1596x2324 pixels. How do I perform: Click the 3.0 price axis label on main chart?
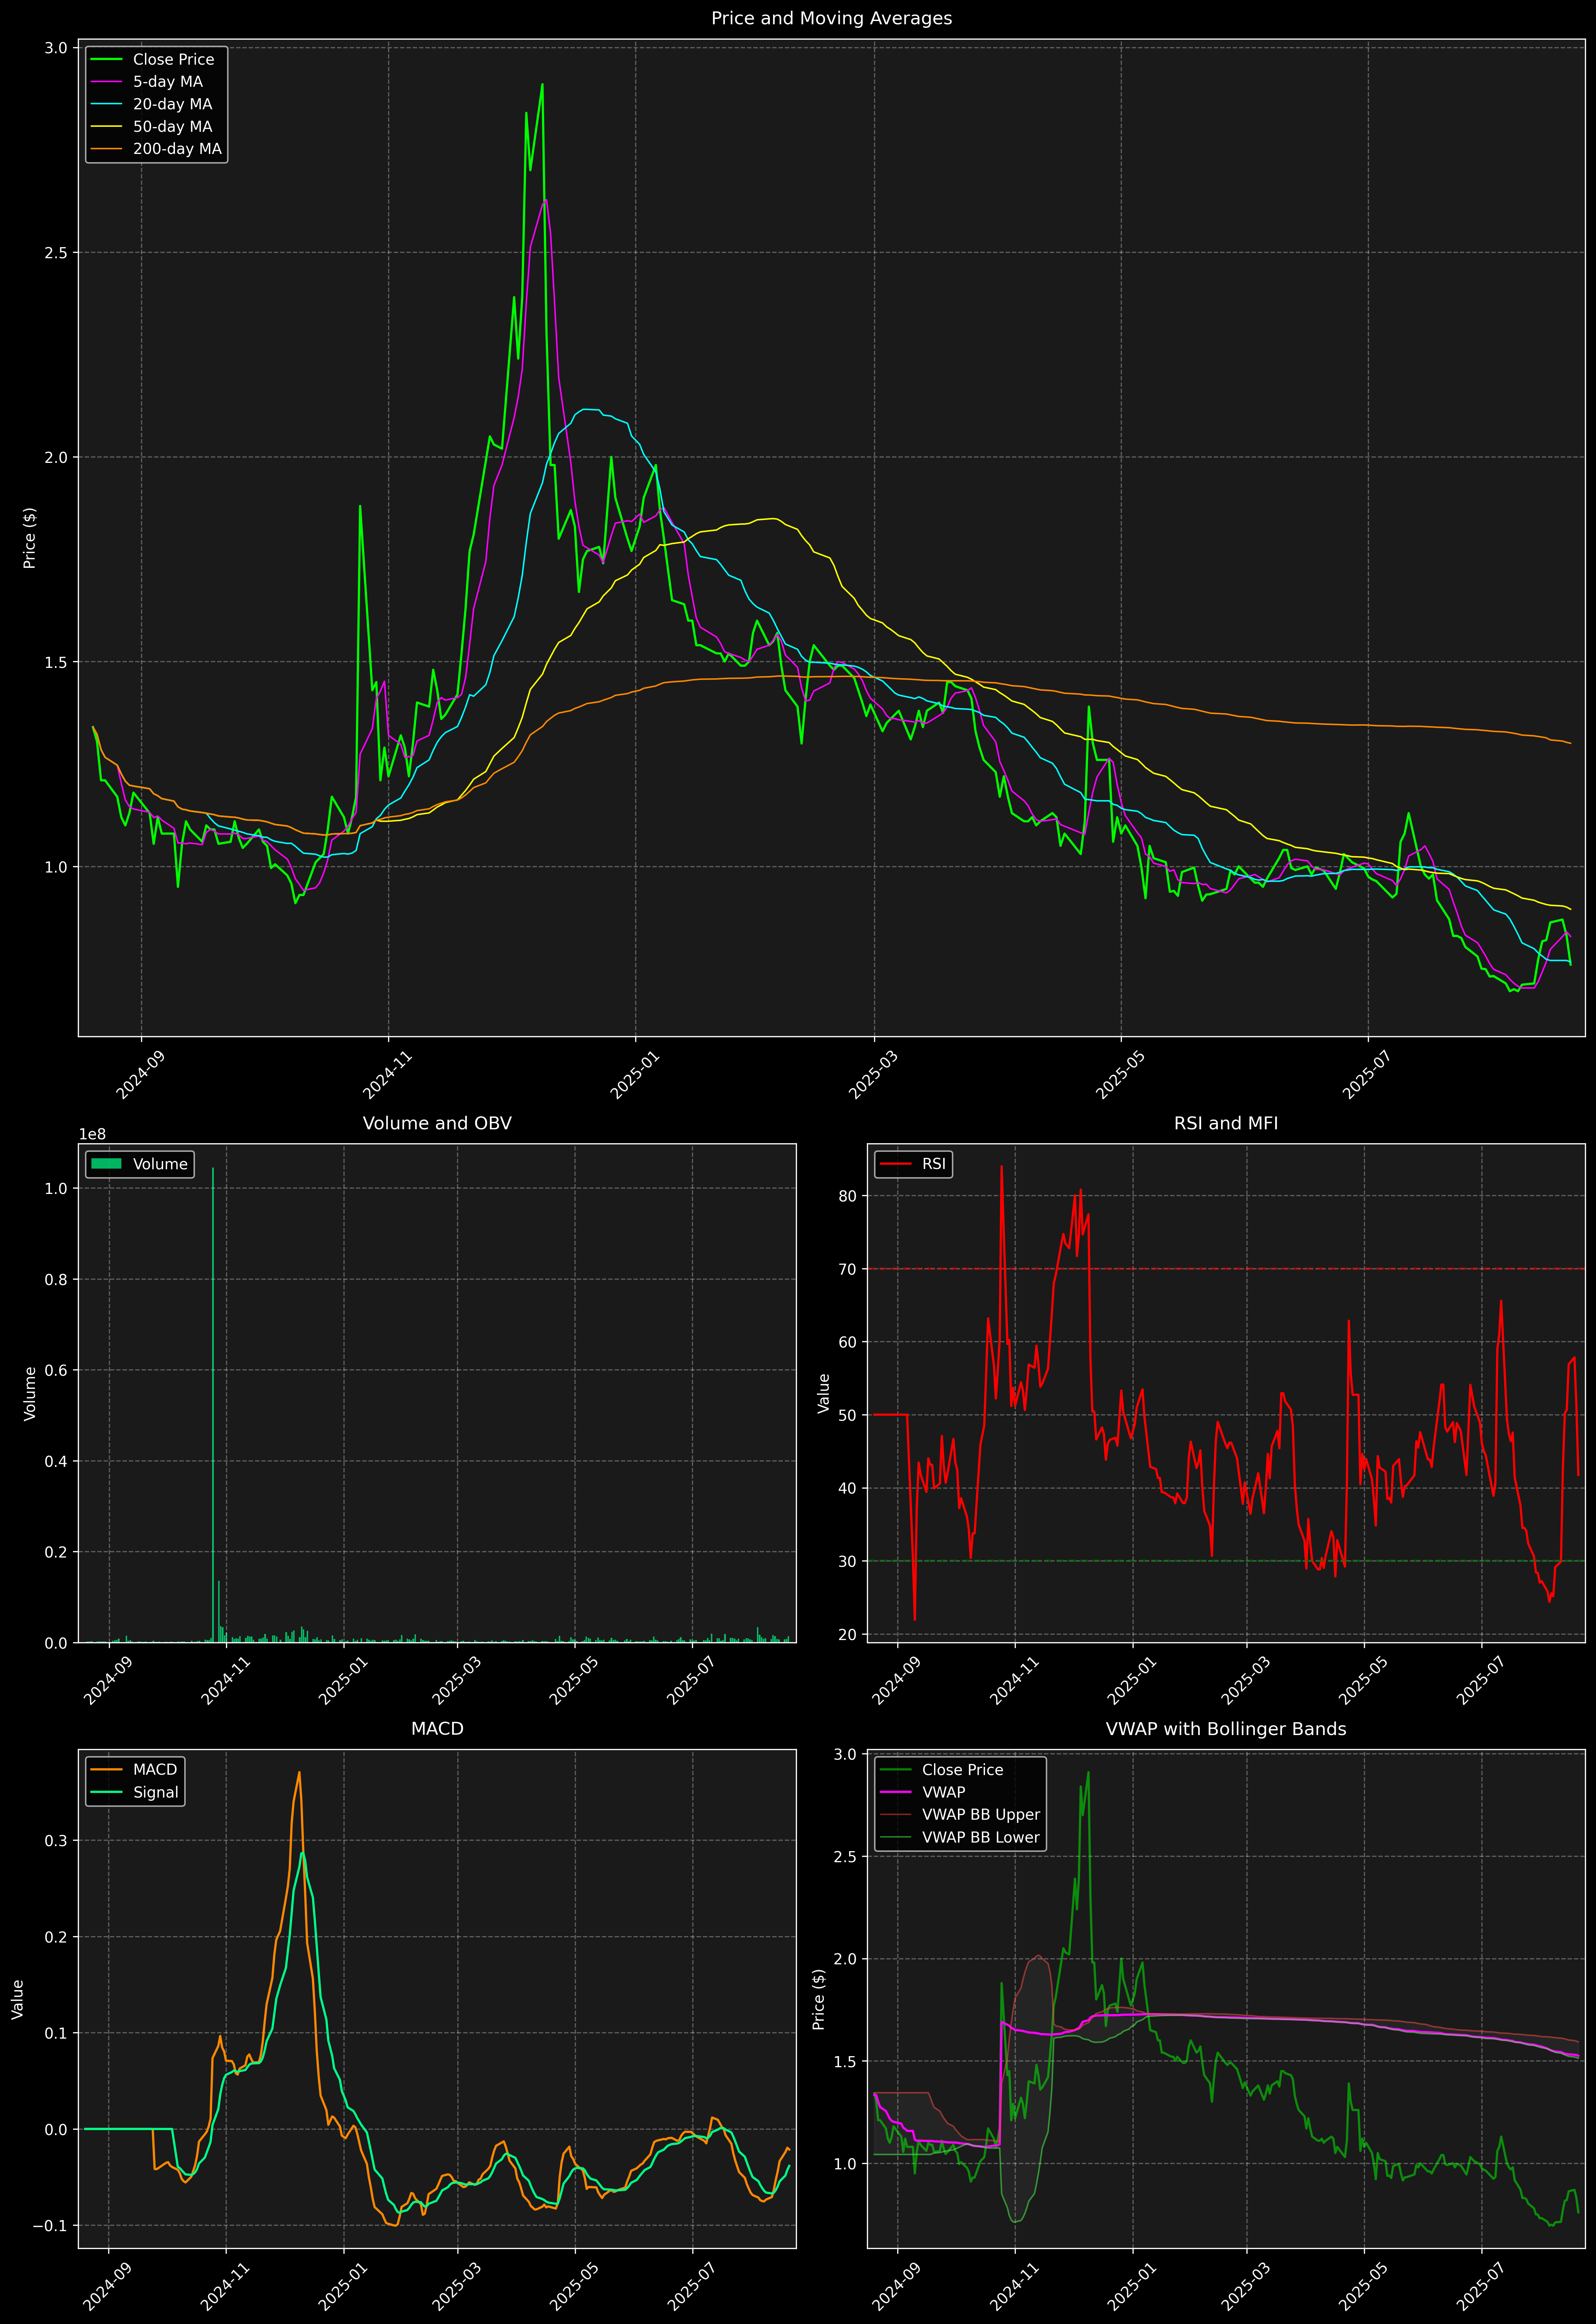click(x=56, y=48)
